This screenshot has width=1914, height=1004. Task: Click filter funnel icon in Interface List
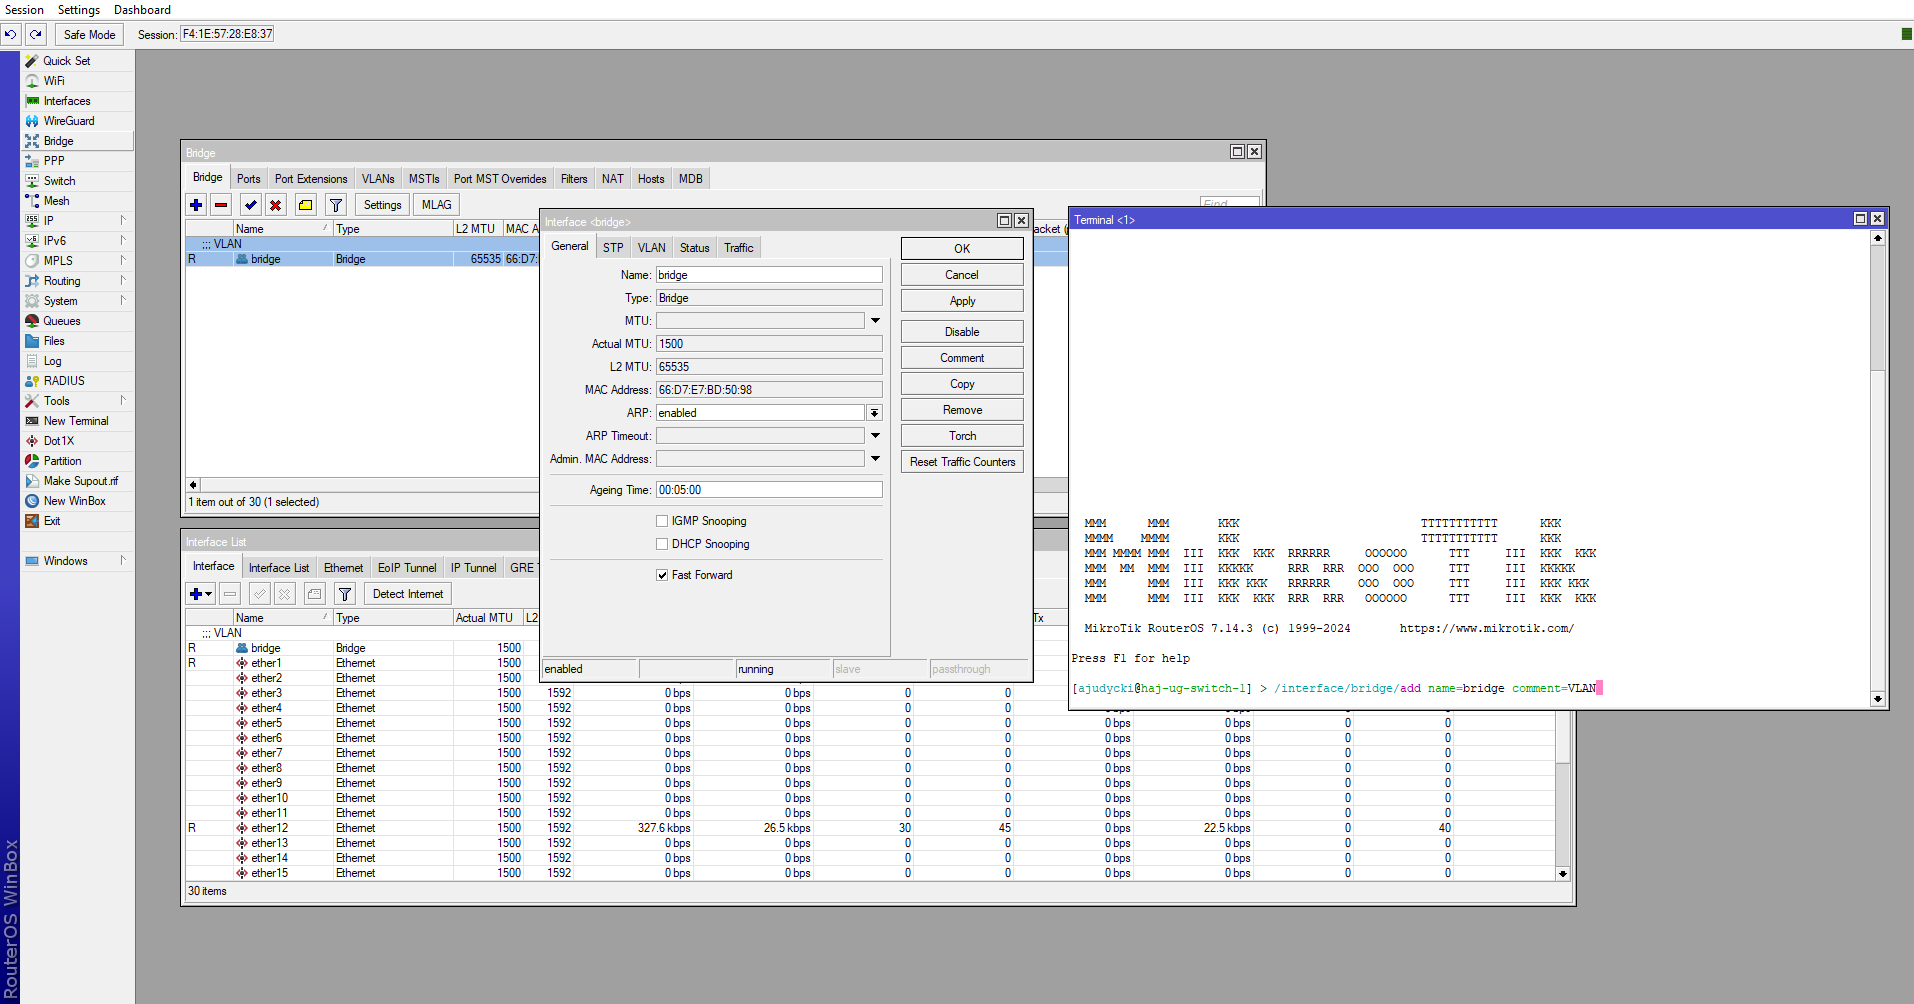(345, 594)
